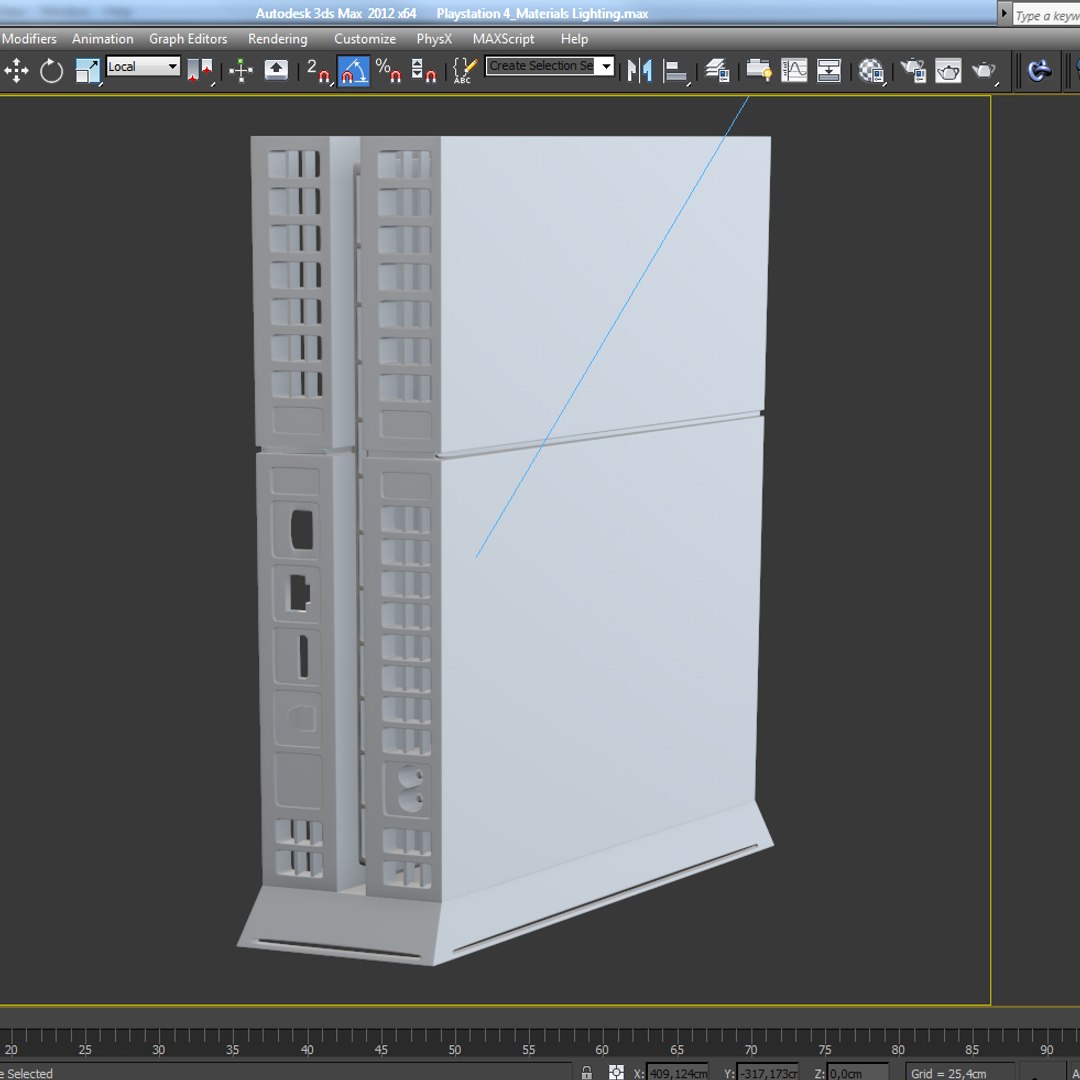Image resolution: width=1080 pixels, height=1080 pixels.
Task: Click the Align tool icon
Action: pos(676,71)
